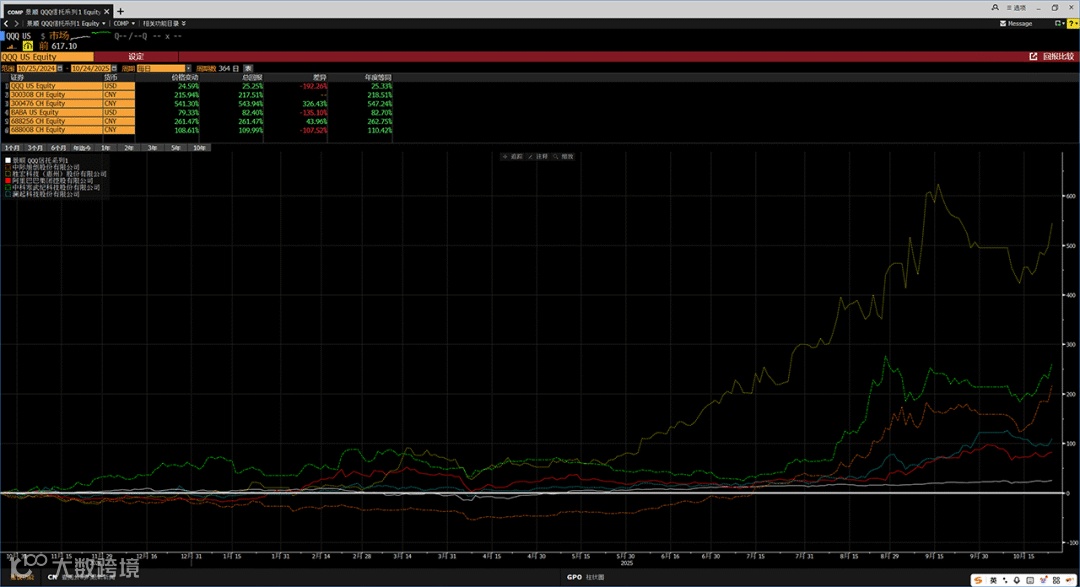Select the 688008 CH Equity security row
The height and width of the screenshot is (587, 1080).
[x=56, y=130]
